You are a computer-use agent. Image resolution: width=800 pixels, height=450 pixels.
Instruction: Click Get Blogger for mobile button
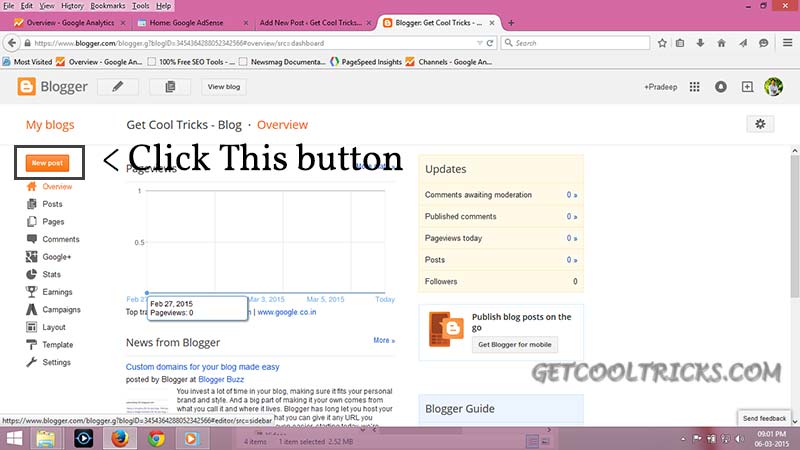[x=514, y=345]
